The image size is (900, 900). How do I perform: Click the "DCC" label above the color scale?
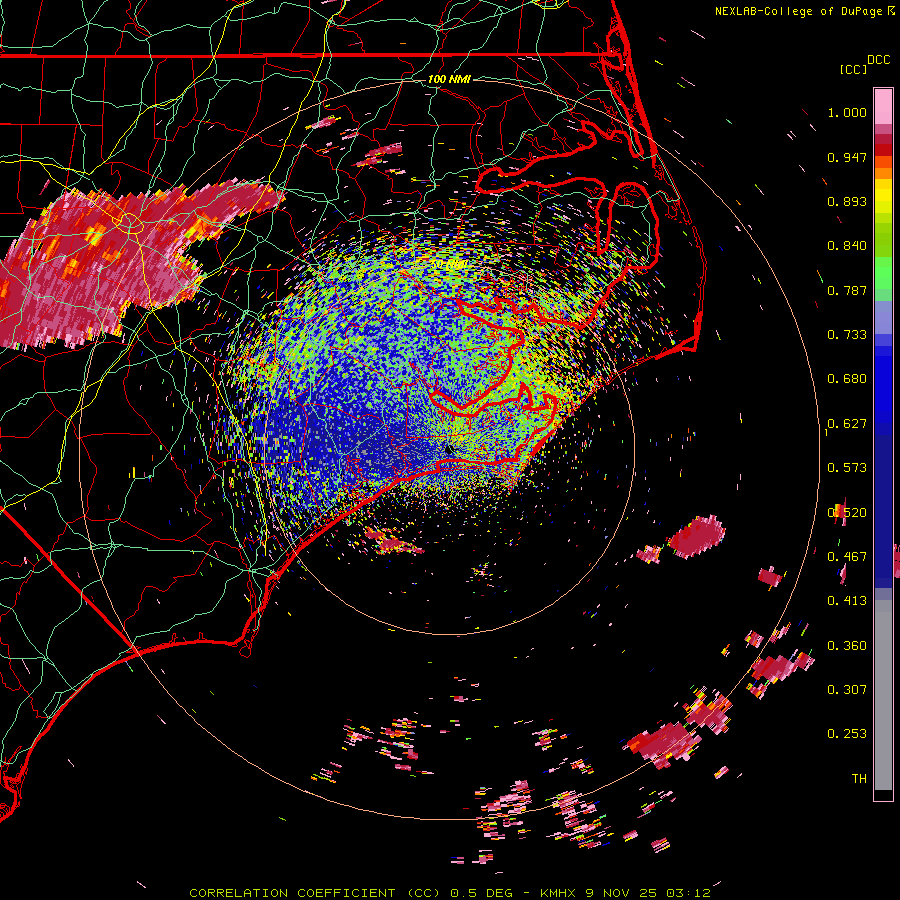click(878, 60)
